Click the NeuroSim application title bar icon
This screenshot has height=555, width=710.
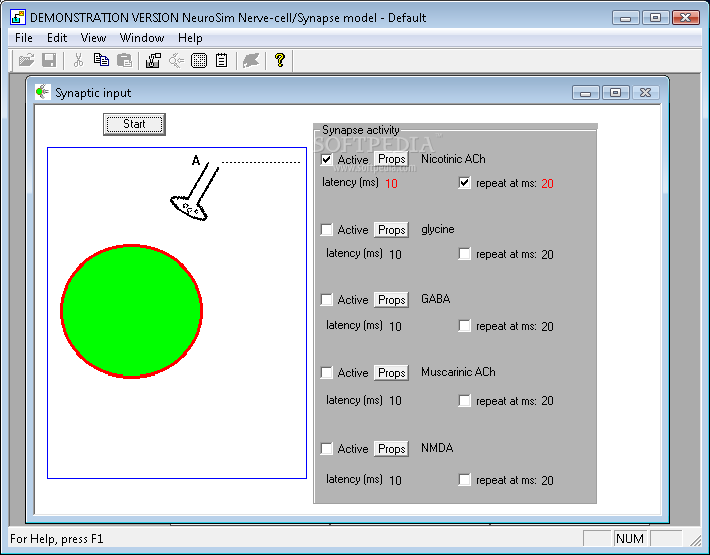click(x=17, y=18)
